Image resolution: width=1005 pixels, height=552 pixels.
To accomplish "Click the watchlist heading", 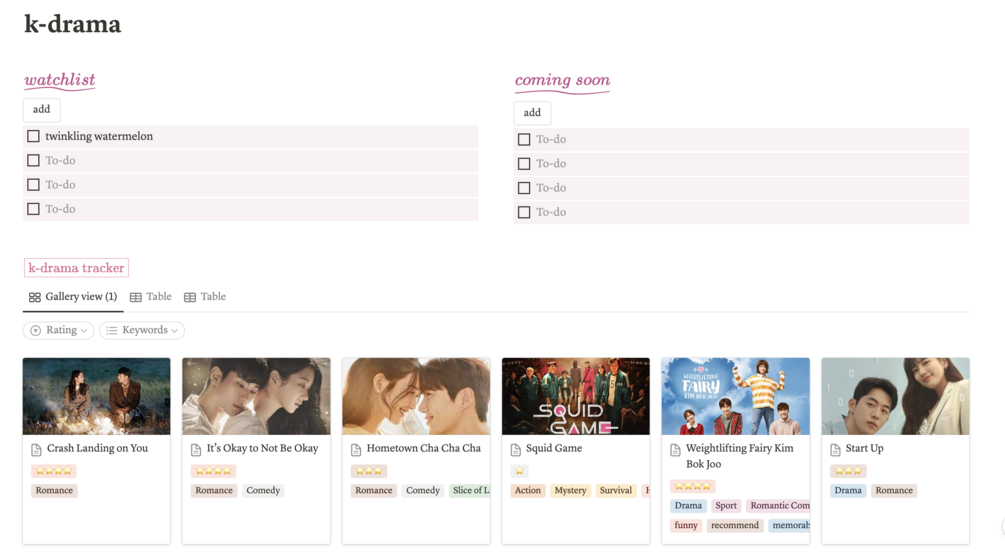I will 60,80.
